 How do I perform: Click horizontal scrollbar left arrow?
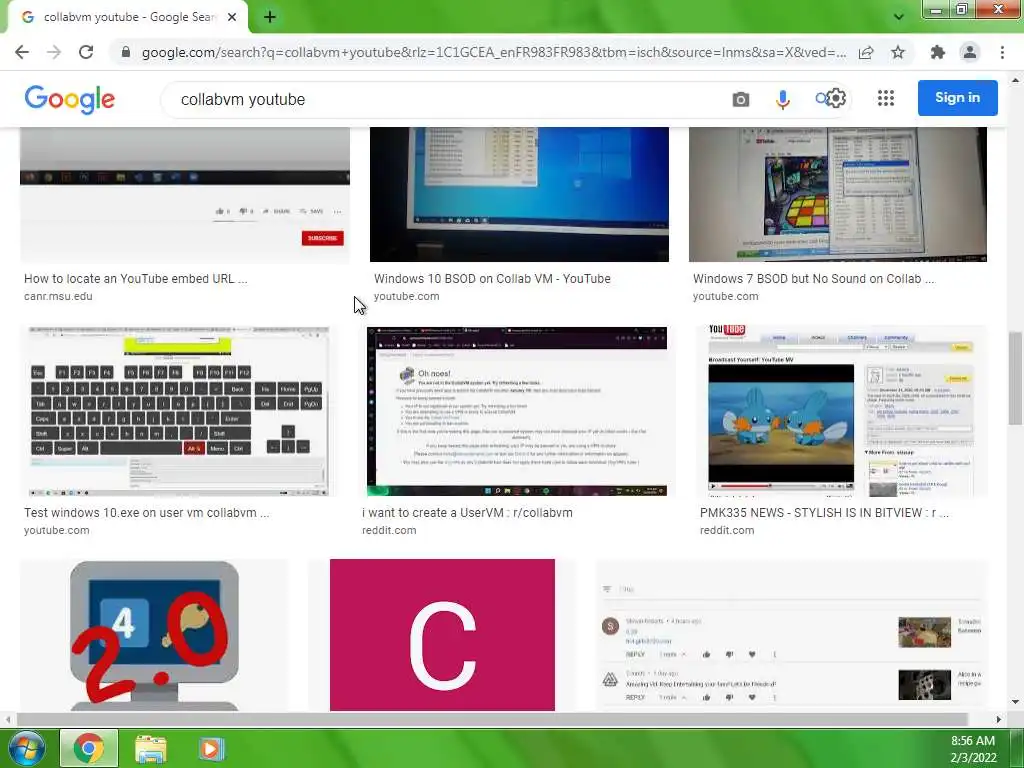[8, 719]
